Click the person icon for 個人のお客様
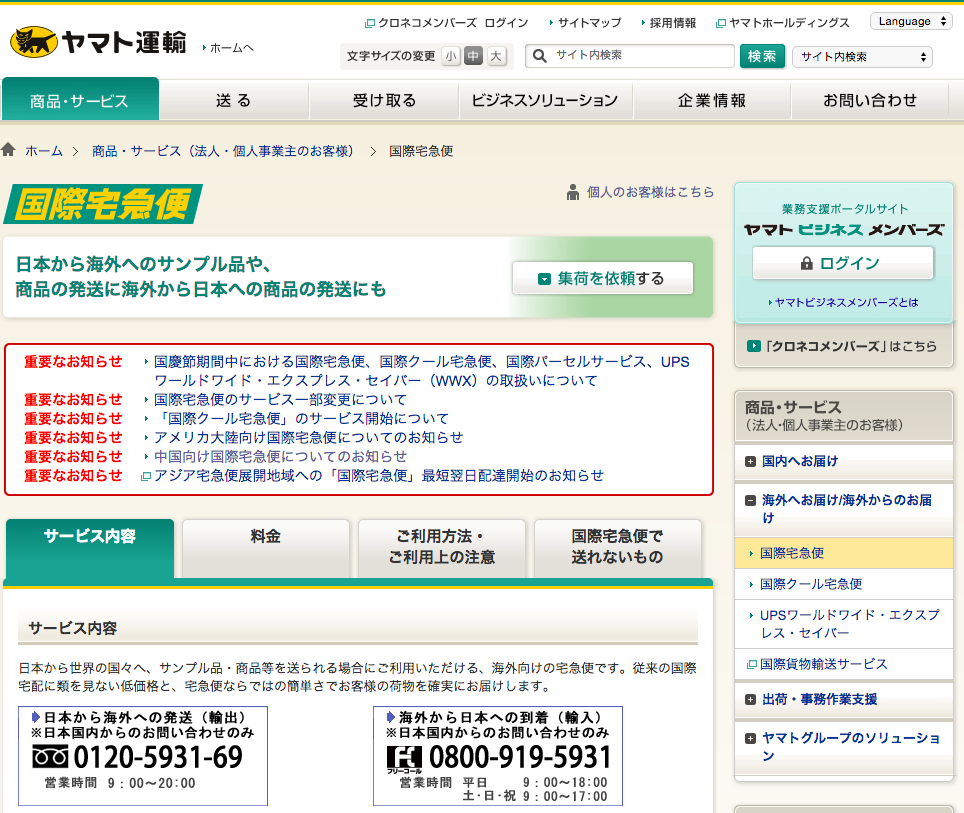Viewport: 964px width, 813px height. point(573,192)
